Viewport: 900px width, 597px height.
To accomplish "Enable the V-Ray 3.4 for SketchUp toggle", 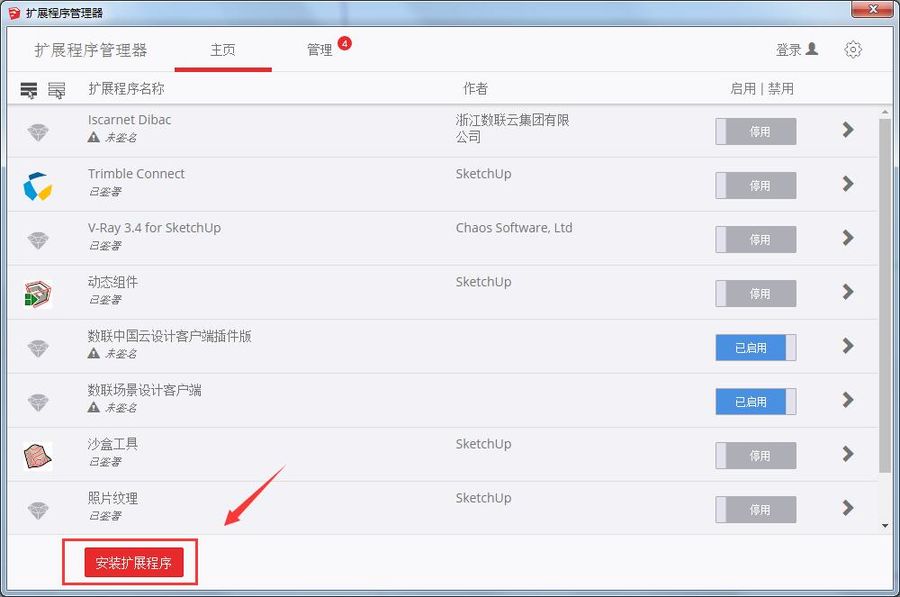I will tap(755, 239).
